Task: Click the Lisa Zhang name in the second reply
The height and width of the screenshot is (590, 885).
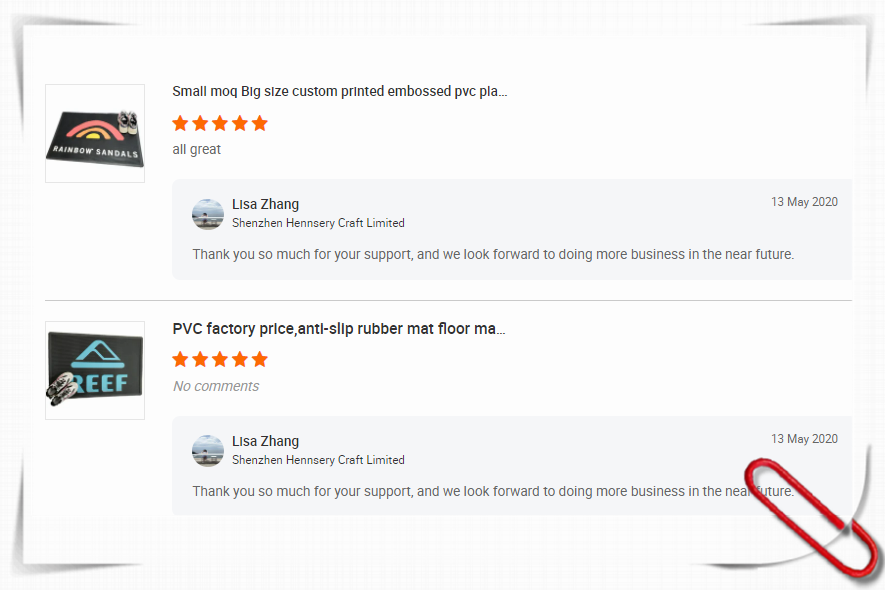Action: [265, 442]
